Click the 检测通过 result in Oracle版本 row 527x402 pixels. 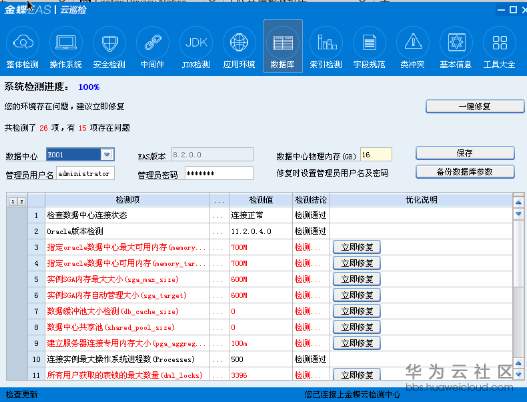[310, 231]
